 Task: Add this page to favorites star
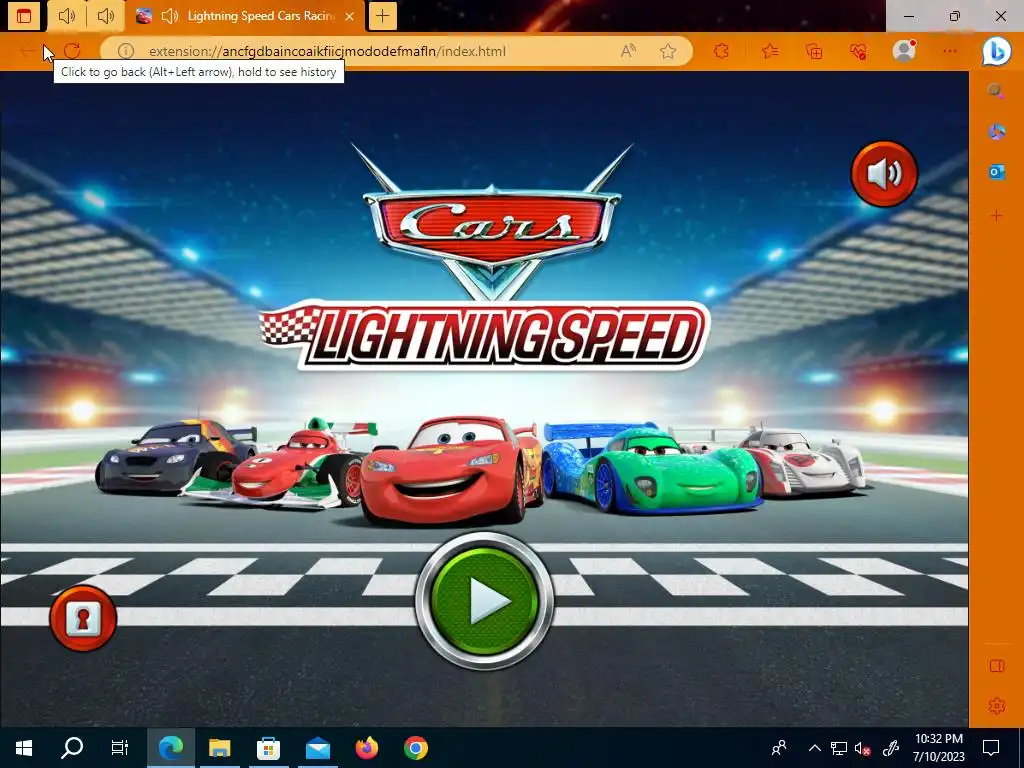point(667,51)
